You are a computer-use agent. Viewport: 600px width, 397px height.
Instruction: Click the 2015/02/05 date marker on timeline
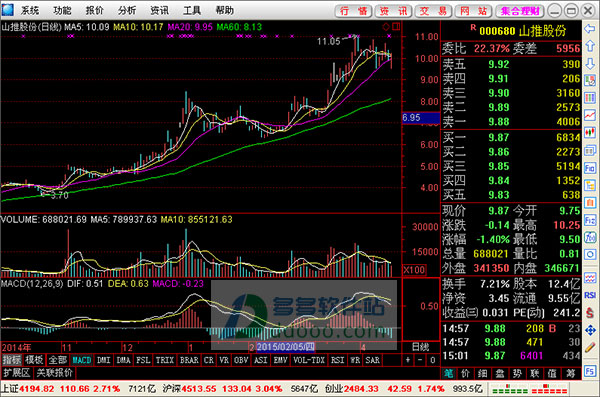[285, 347]
